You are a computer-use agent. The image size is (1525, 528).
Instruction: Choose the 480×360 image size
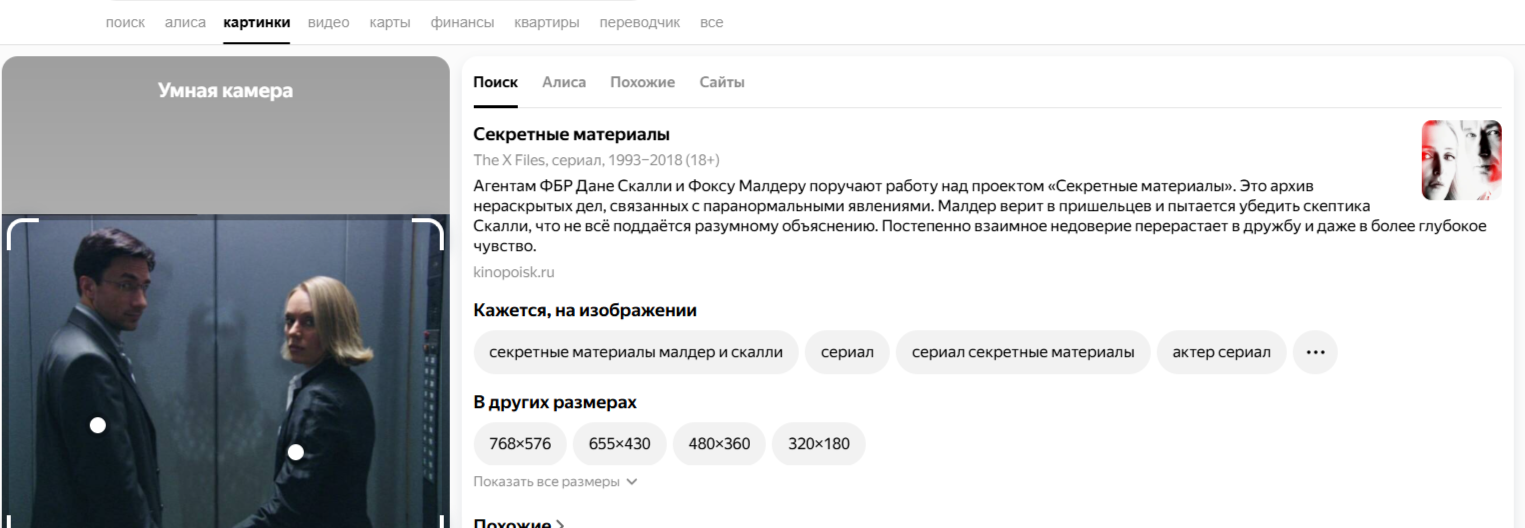[x=719, y=444]
